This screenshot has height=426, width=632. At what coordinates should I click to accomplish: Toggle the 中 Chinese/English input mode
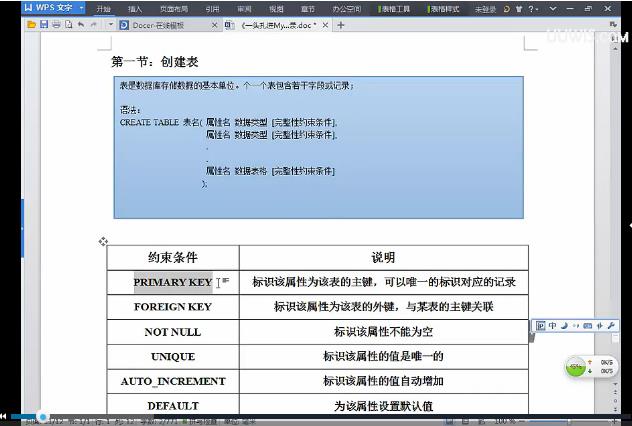pyautogui.click(x=552, y=326)
